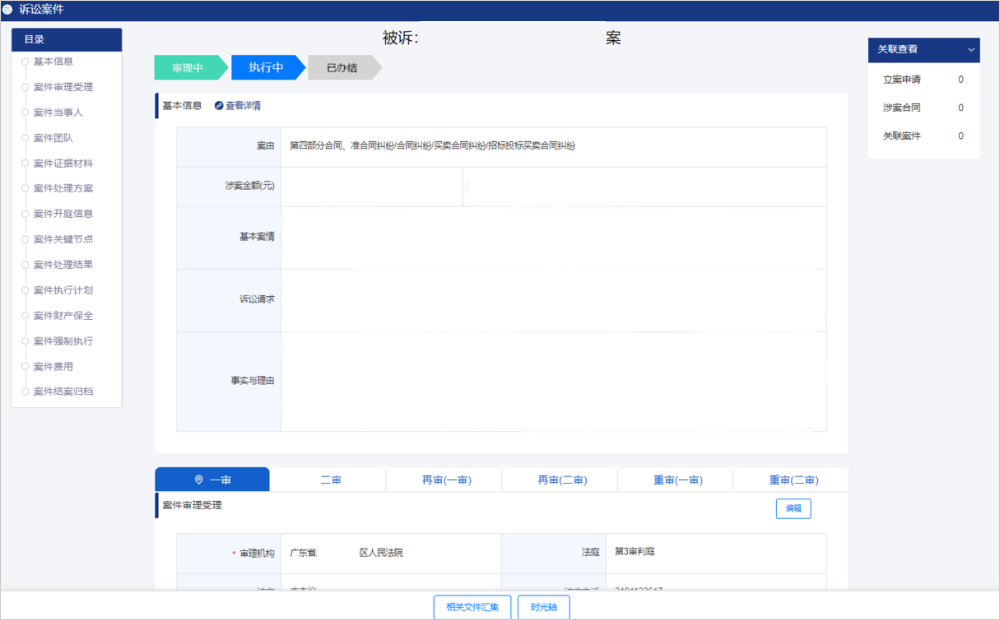Open 相关文件汇集 at the bottom
This screenshot has height=620, width=1000.
(x=472, y=607)
